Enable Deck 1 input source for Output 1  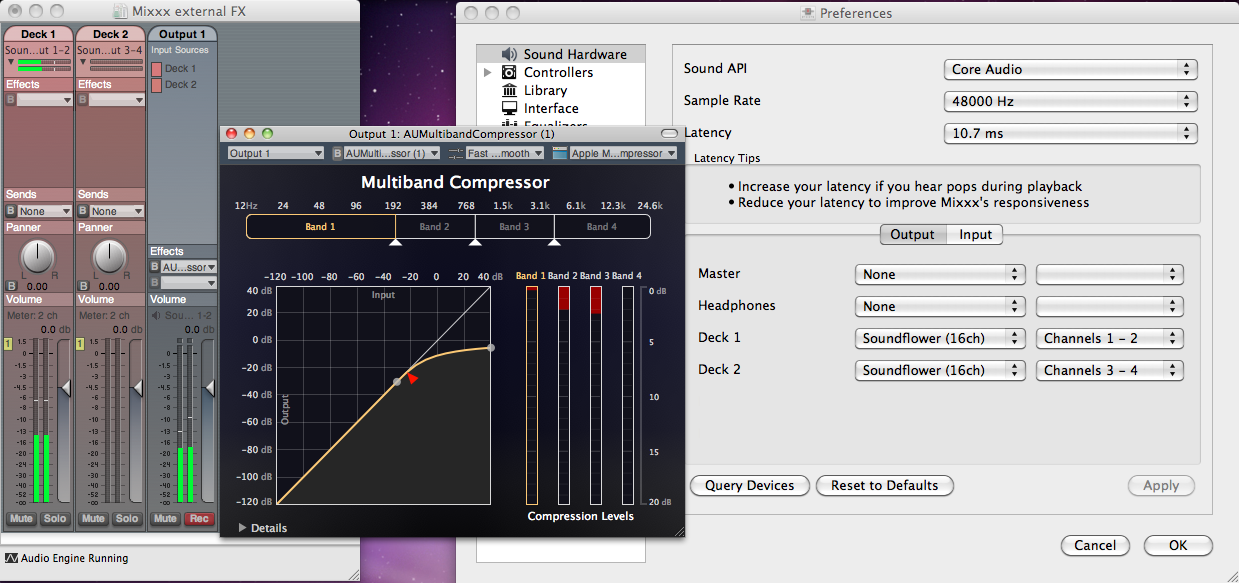[x=157, y=69]
